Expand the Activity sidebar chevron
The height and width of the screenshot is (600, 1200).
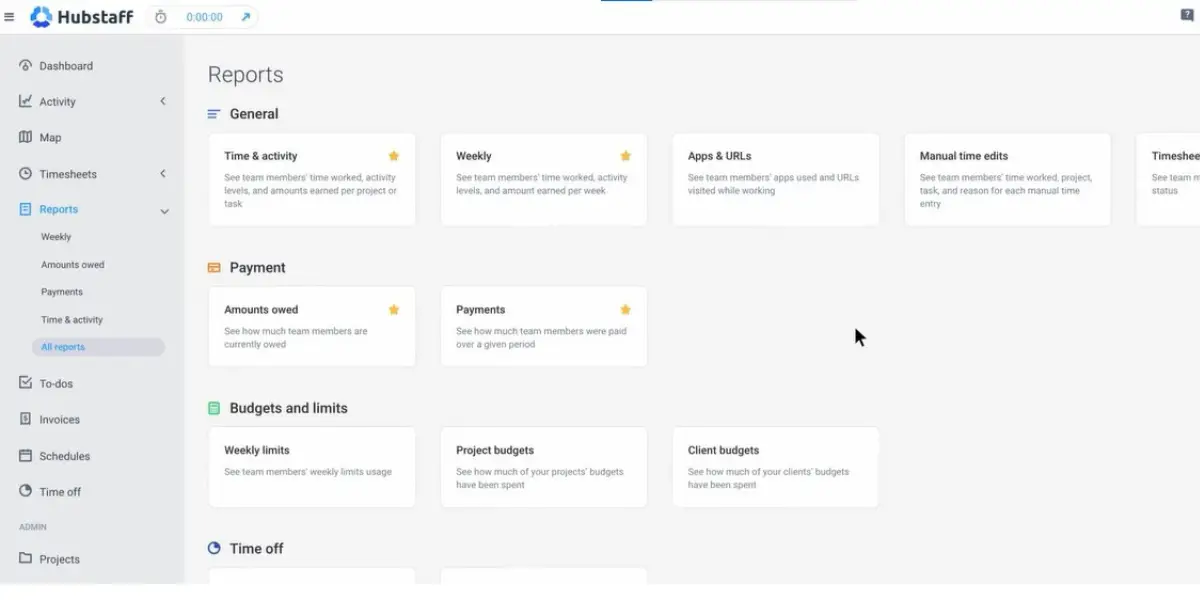164,101
